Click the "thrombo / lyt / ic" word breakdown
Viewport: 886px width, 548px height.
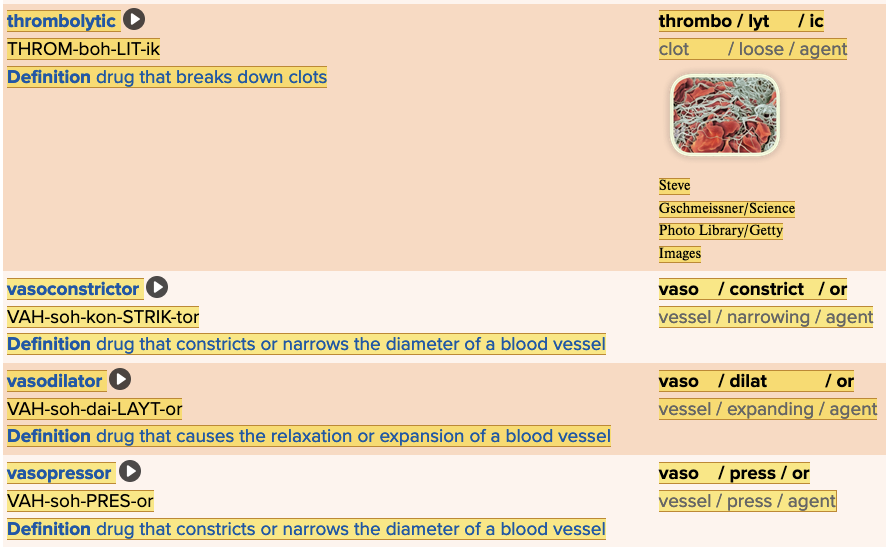(741, 21)
